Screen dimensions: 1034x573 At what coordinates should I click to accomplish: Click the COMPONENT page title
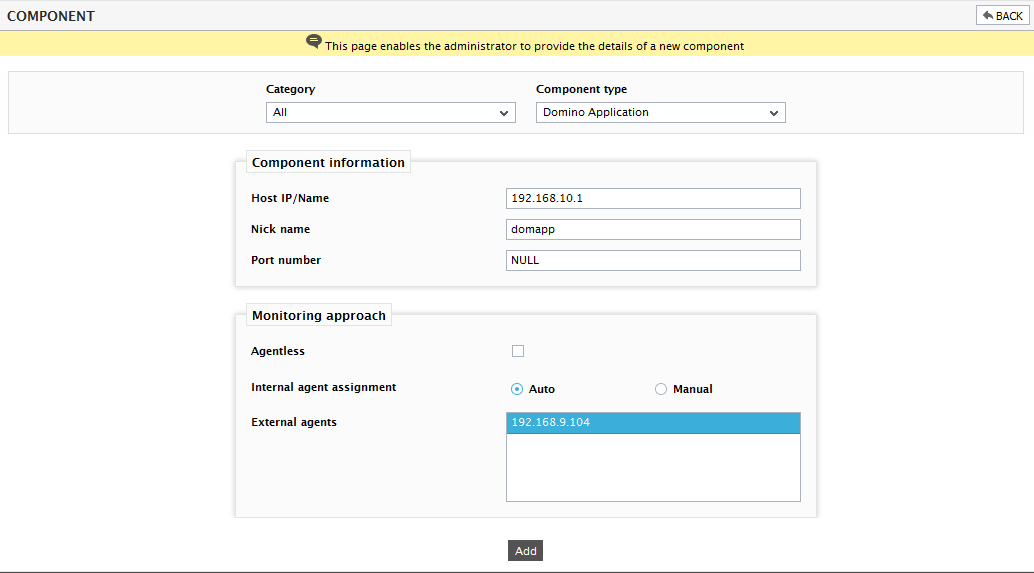(x=51, y=16)
